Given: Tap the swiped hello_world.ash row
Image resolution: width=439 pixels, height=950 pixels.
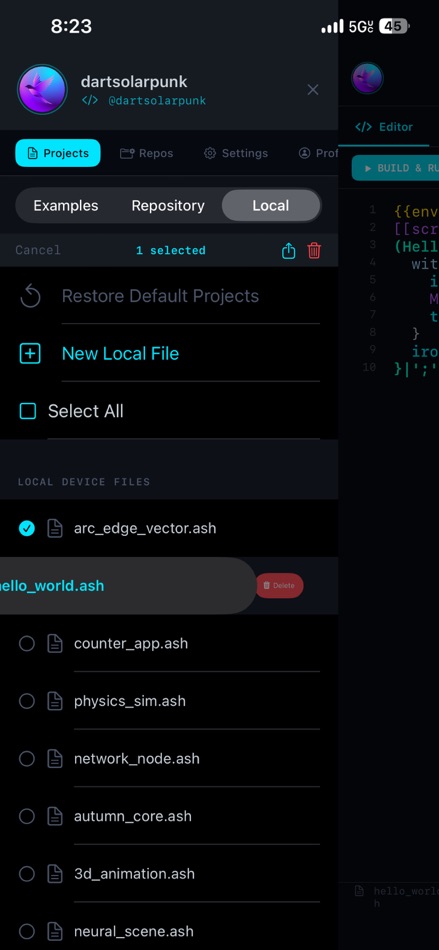Looking at the screenshot, I should tap(127, 586).
